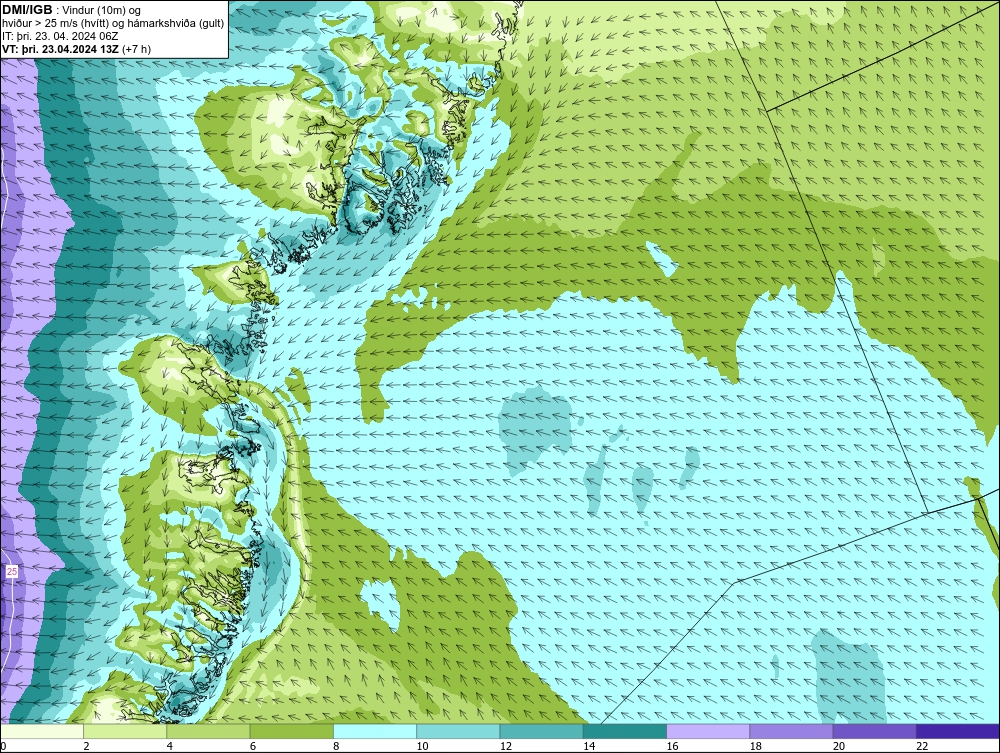Click the legend tick label '22'
The image size is (1000, 753).
(922, 746)
